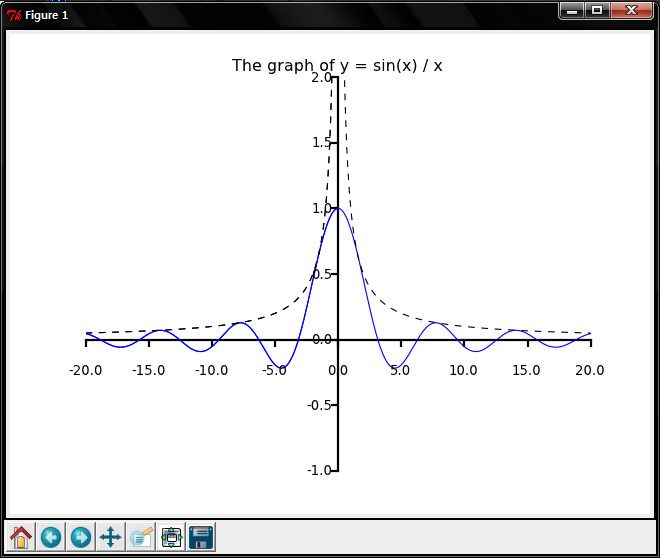
Task: Click the y-axis label '-1.0'
Action: [x=319, y=470]
